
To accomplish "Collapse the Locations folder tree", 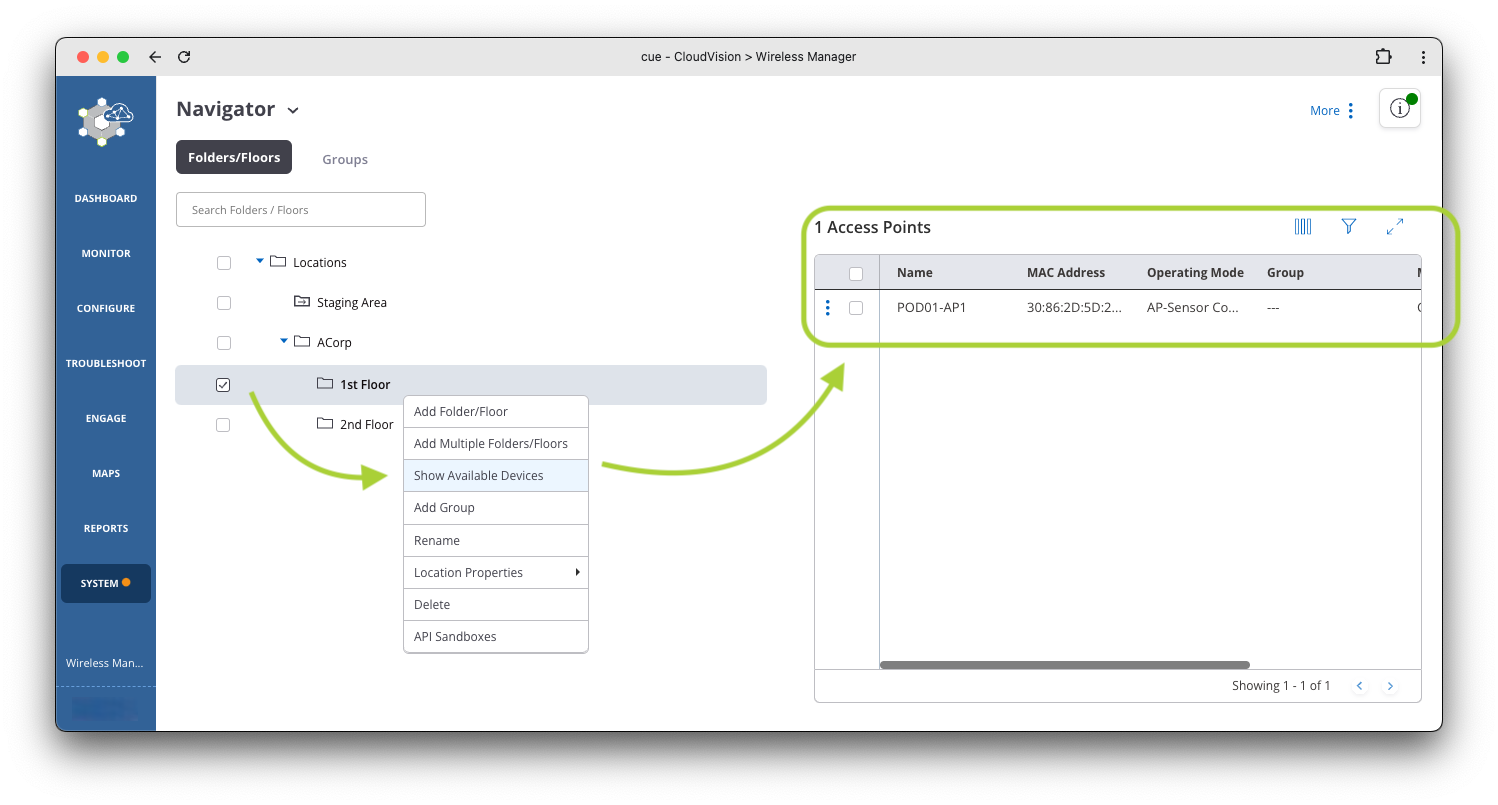I will (260, 262).
